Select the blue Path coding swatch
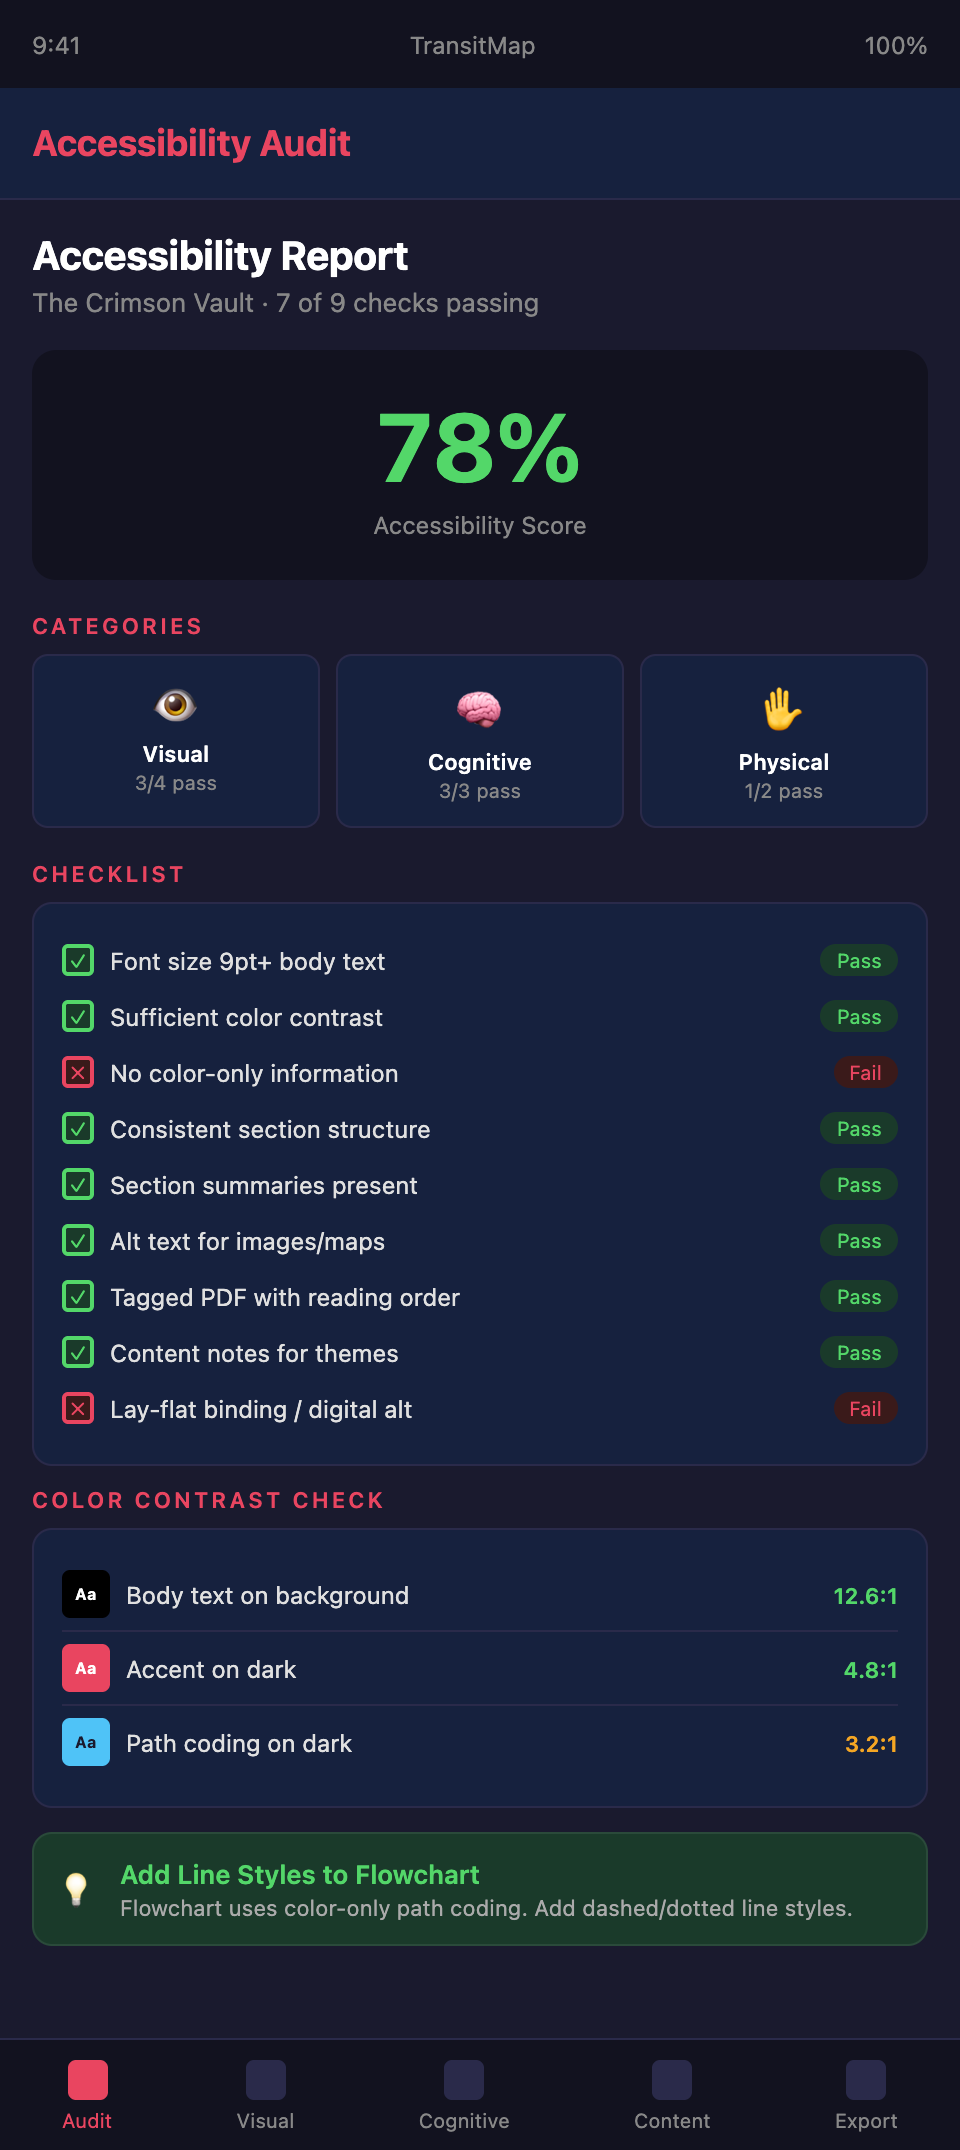The height and width of the screenshot is (2150, 960). click(x=86, y=1742)
